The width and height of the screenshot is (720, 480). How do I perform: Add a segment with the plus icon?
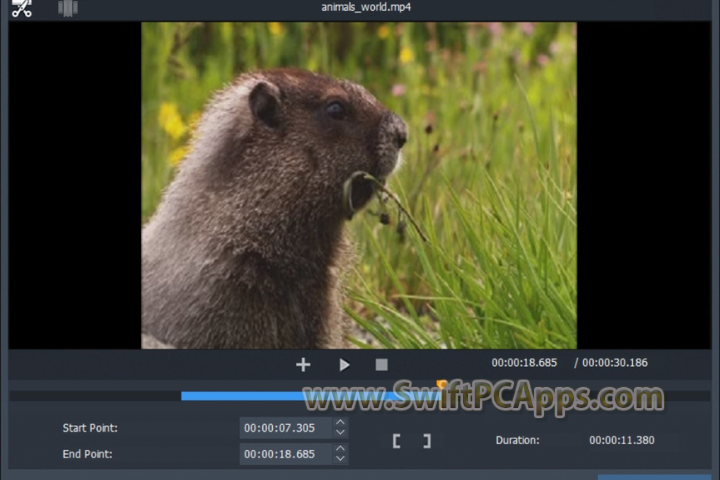(303, 365)
